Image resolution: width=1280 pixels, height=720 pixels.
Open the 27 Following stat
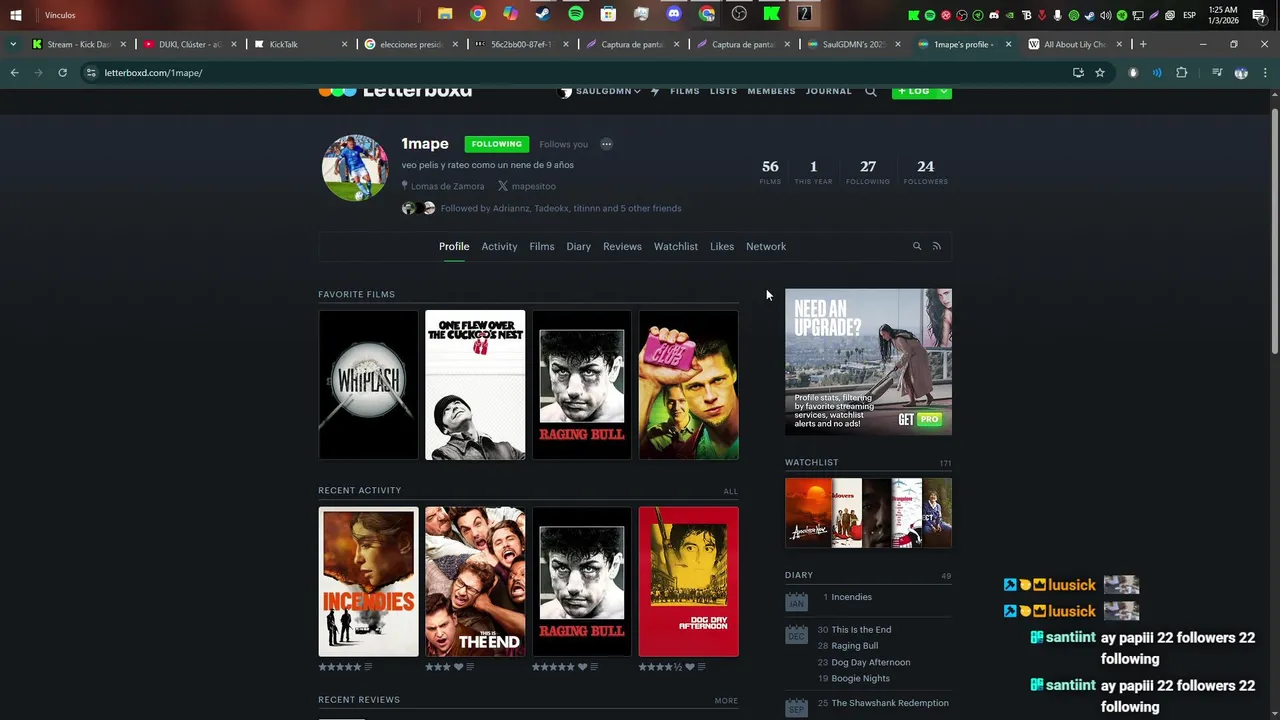click(868, 171)
